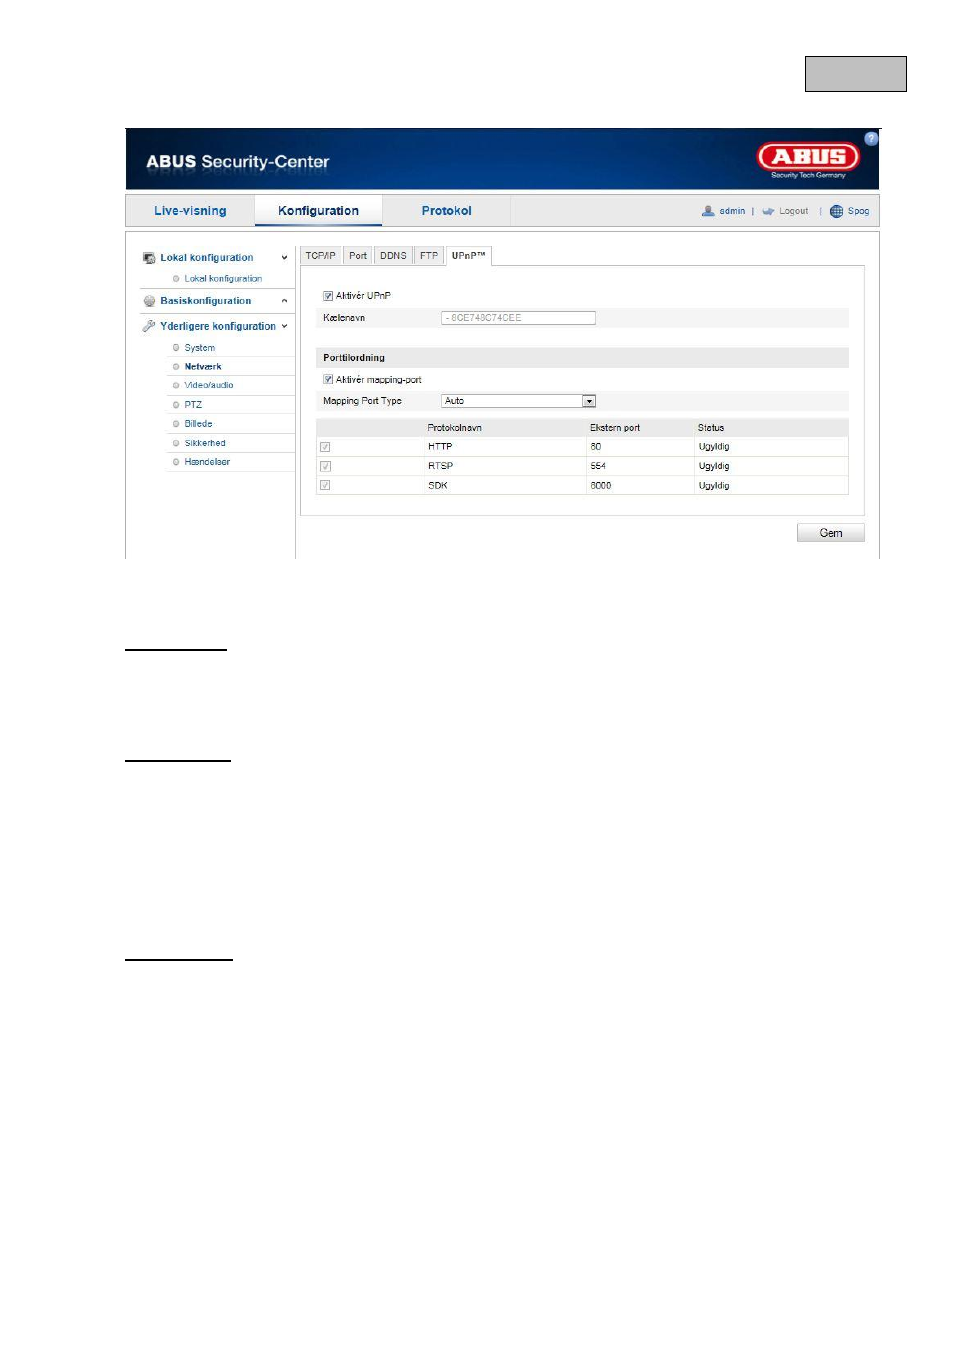The image size is (955, 1350).
Task: Open the Port settings tab
Action: coord(358,256)
